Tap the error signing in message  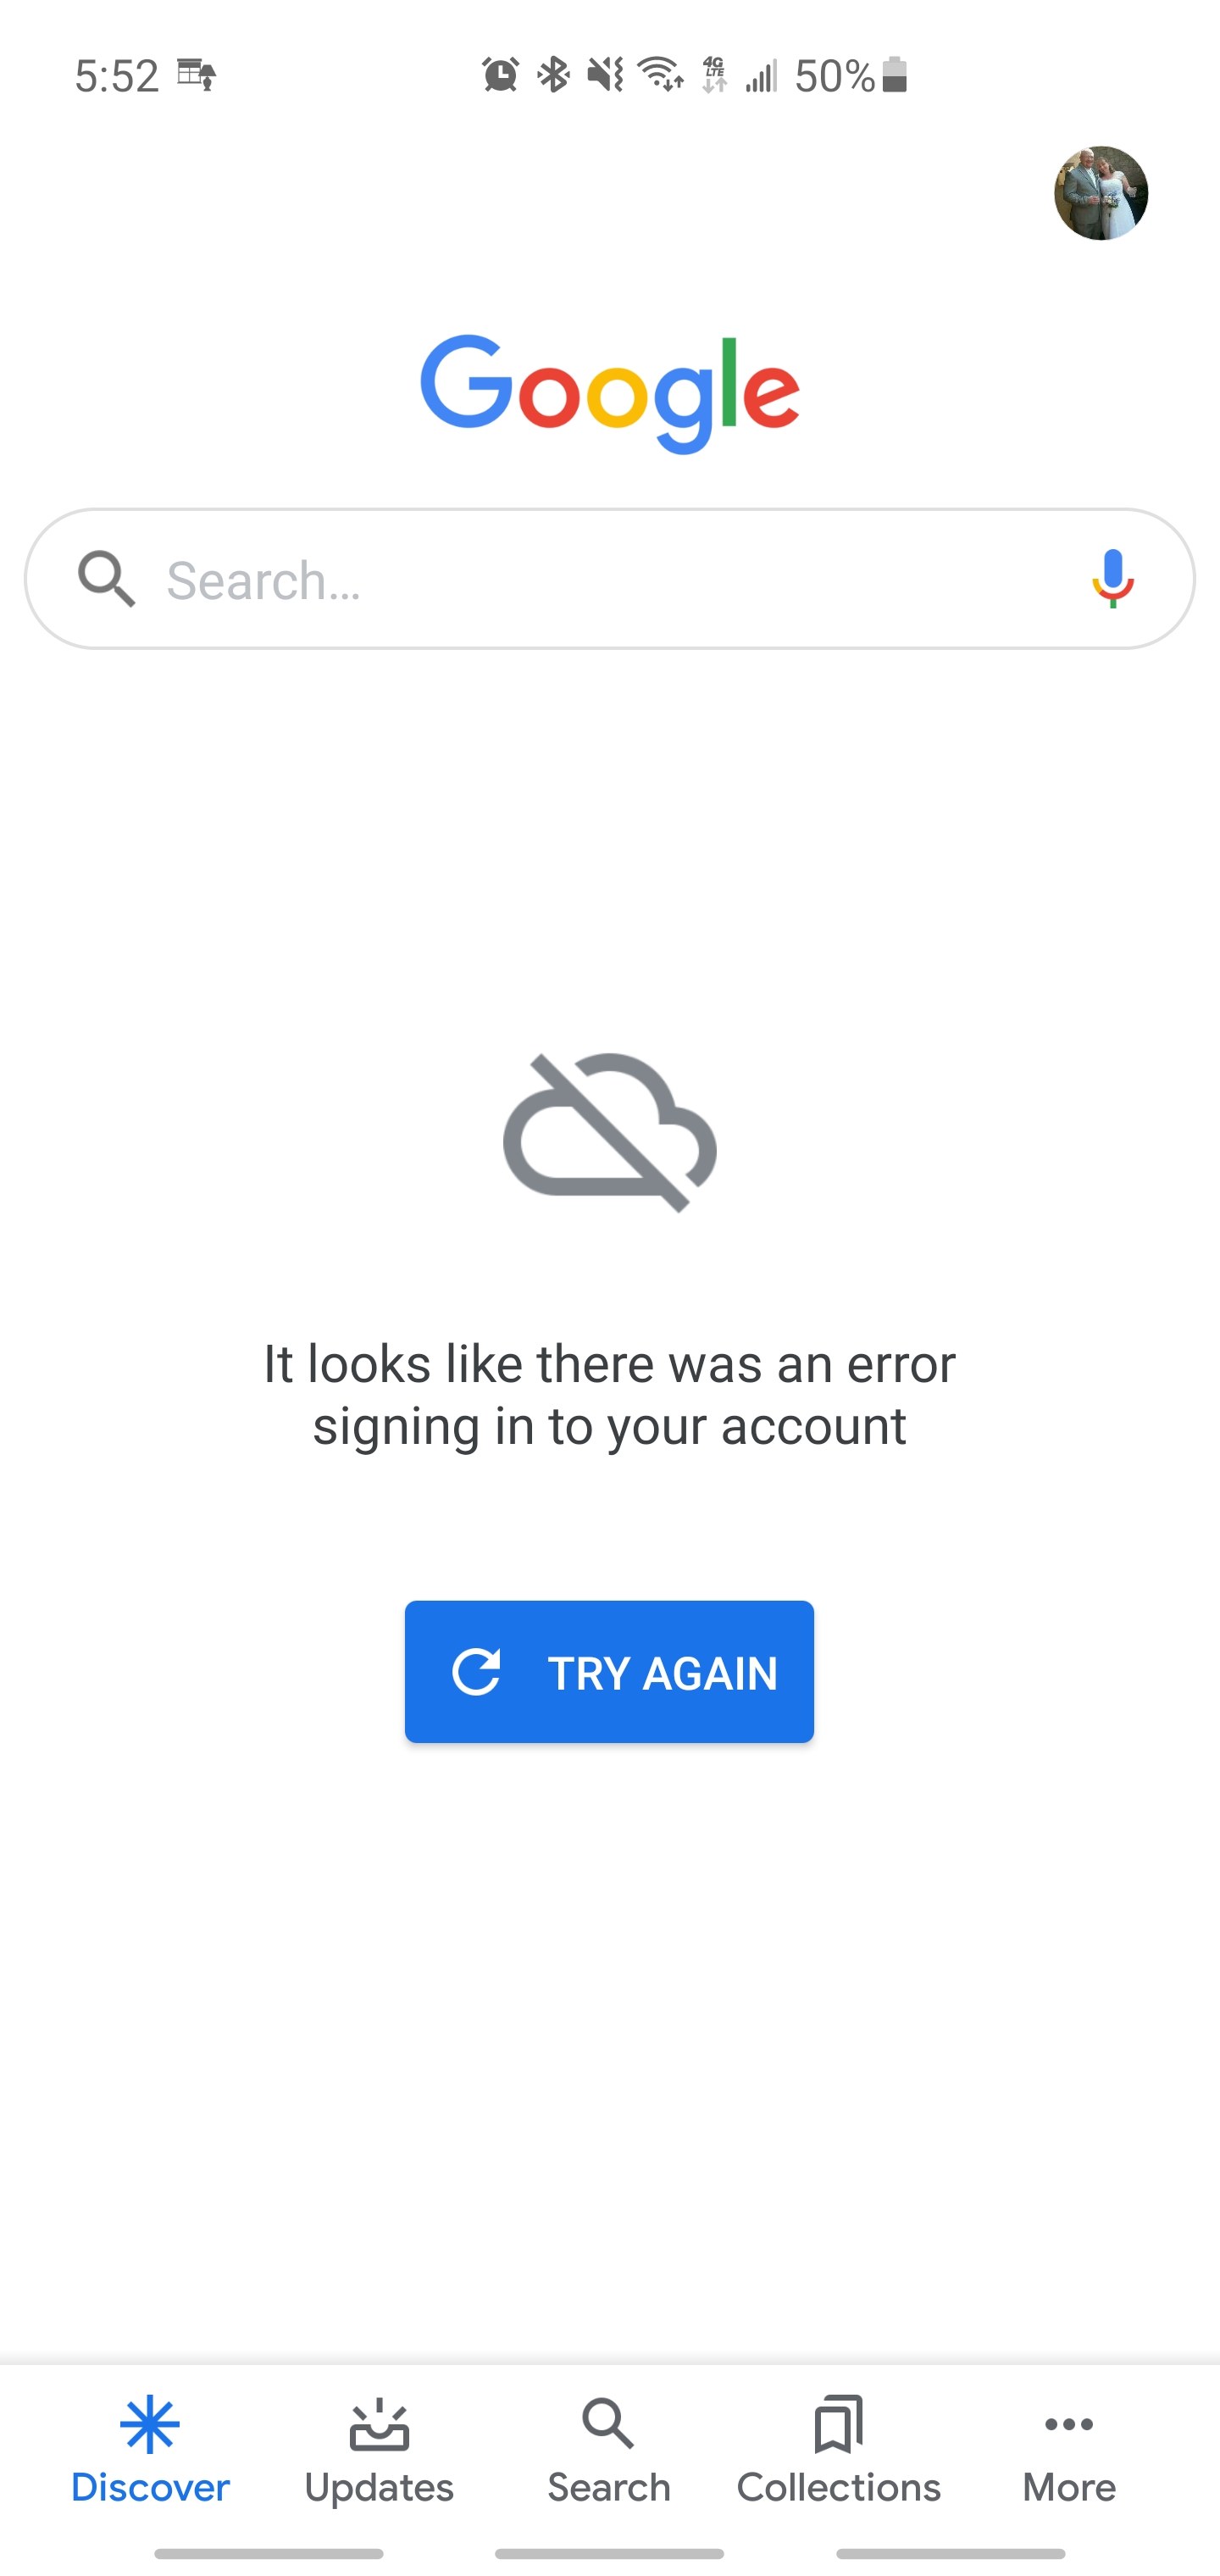(x=610, y=1395)
